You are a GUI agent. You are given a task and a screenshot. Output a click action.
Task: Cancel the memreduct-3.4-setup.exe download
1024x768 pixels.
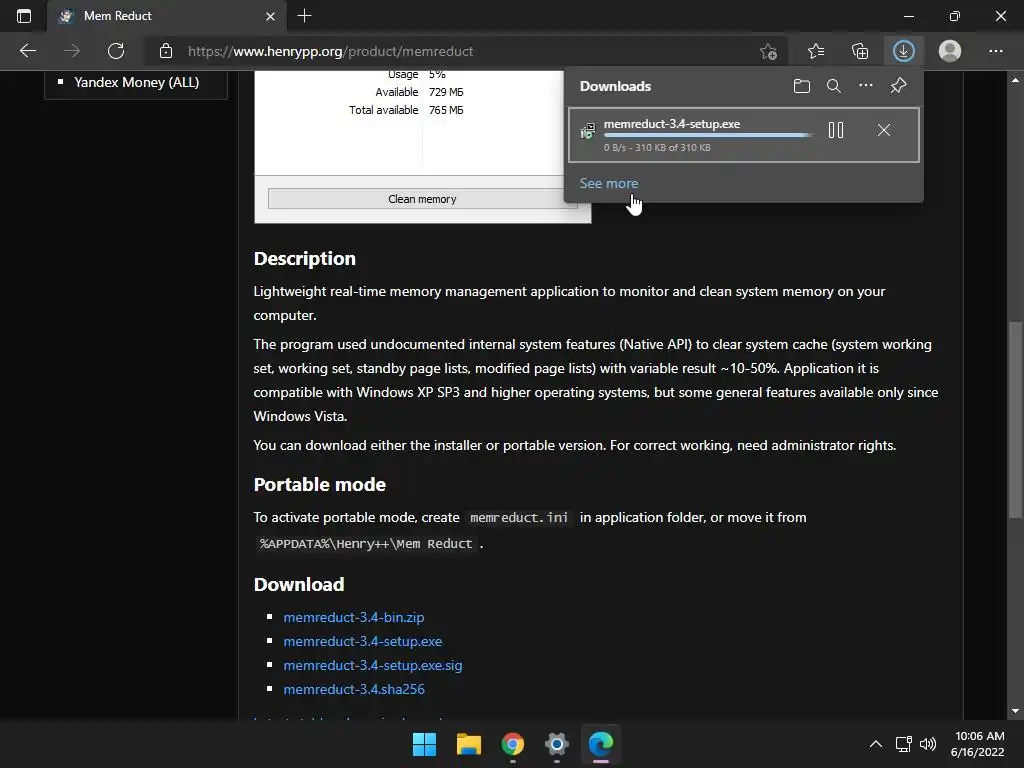(x=884, y=130)
